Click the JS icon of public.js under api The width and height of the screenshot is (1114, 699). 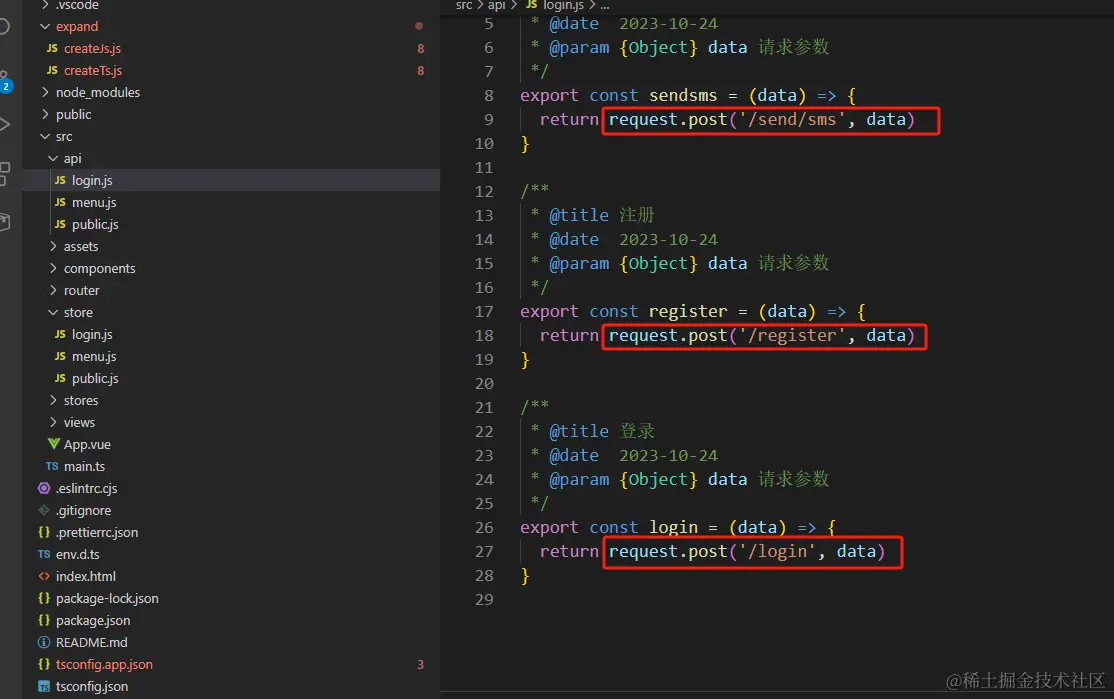[x=60, y=224]
